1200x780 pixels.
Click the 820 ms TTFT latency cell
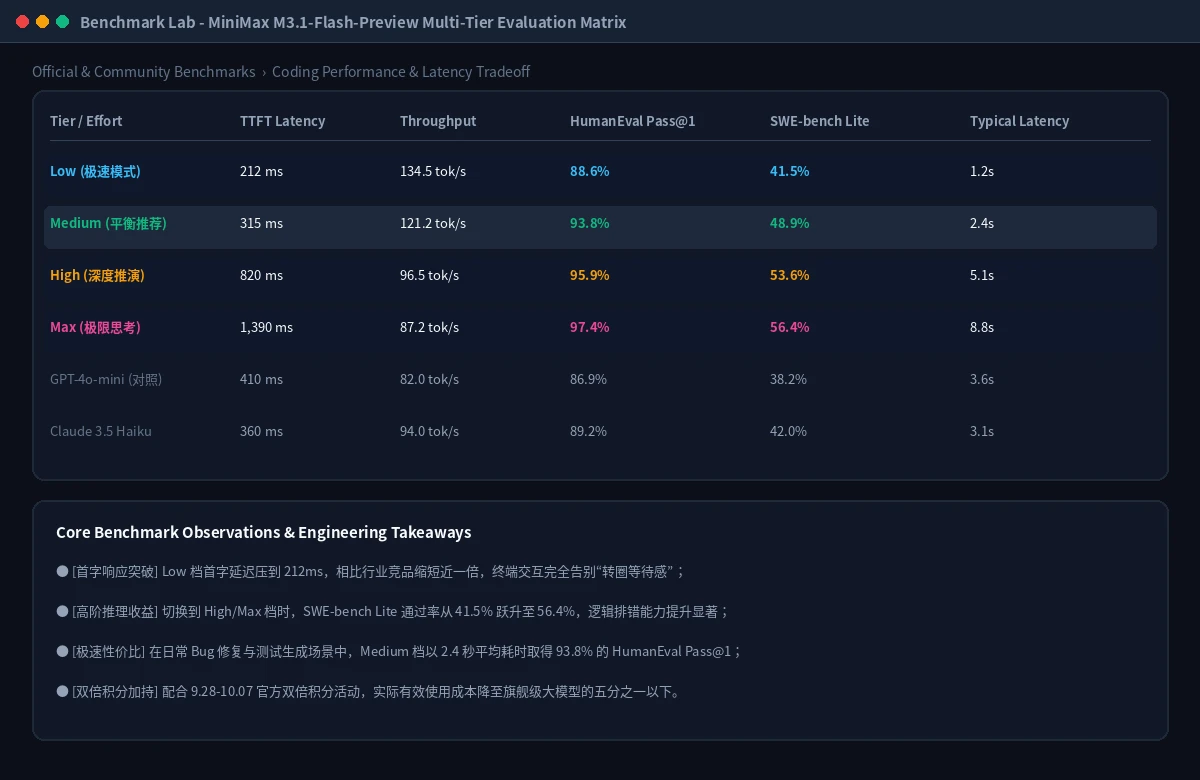[261, 275]
